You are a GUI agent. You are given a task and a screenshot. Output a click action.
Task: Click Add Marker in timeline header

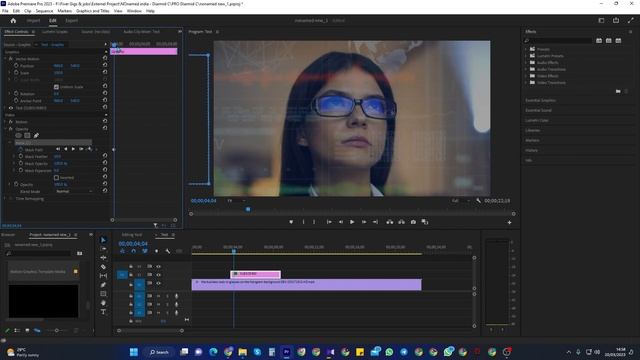[156, 251]
